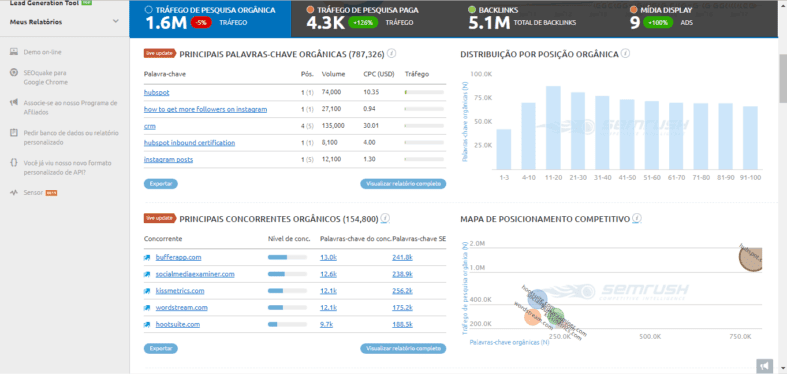Click the competition level bar for bufferapp.com
Image resolution: width=787 pixels, height=374 pixels.
pos(288,258)
